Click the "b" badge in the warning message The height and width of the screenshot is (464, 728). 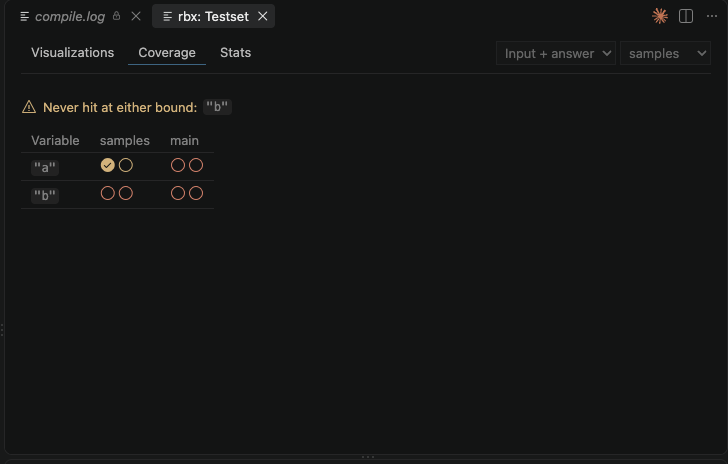click(217, 107)
